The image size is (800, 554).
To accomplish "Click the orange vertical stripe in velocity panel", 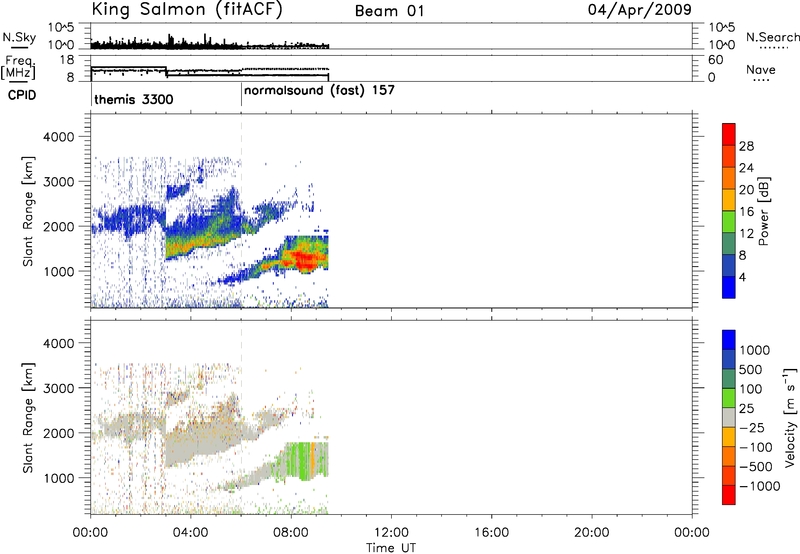I will [313, 459].
